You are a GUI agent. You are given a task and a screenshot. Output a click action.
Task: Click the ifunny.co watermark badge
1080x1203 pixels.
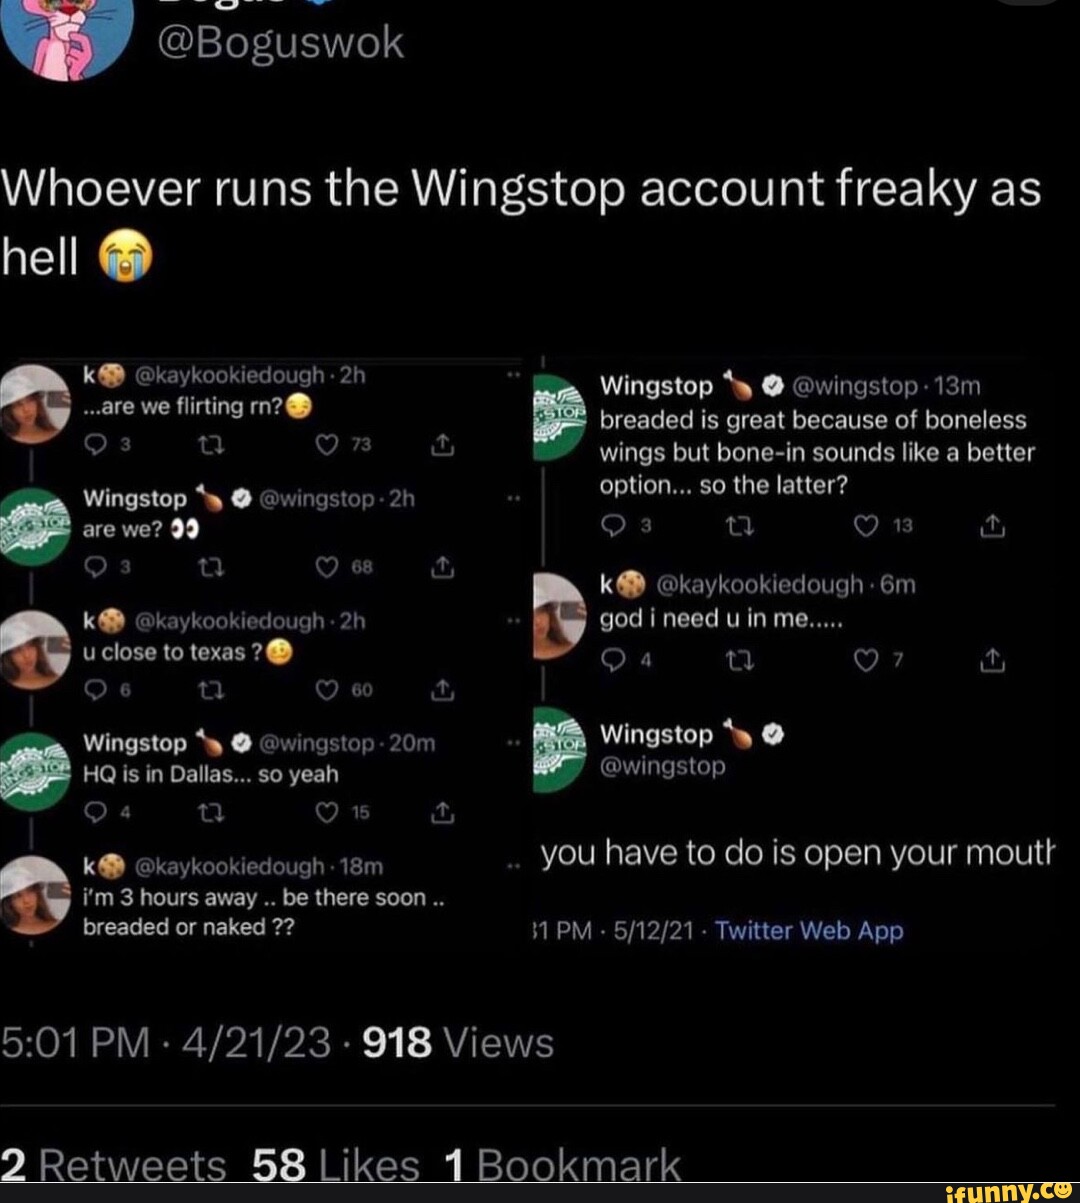coord(1012,1190)
